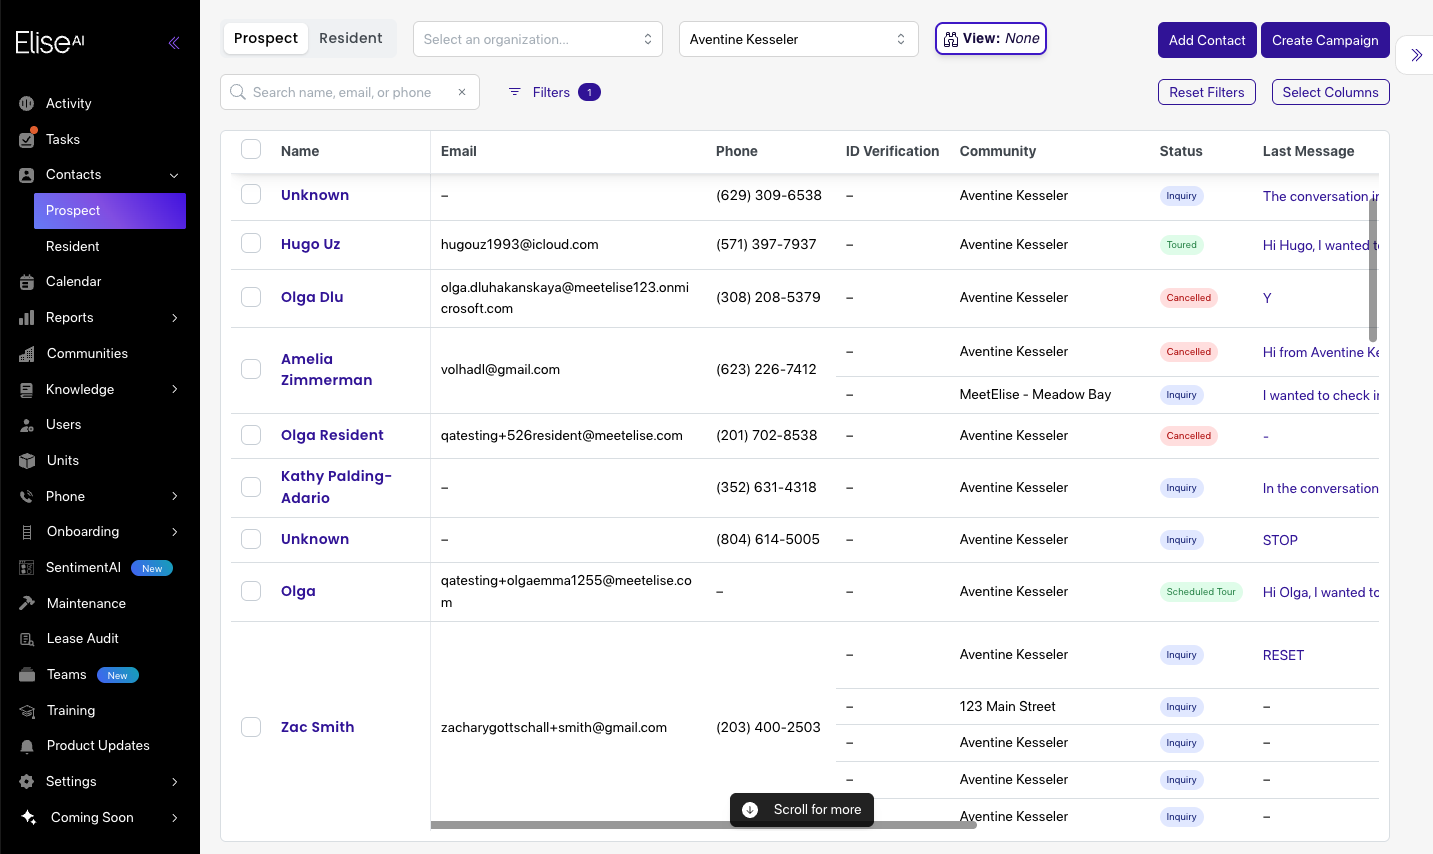Click the Teams briefcase icon
1433x854 pixels.
(x=27, y=675)
